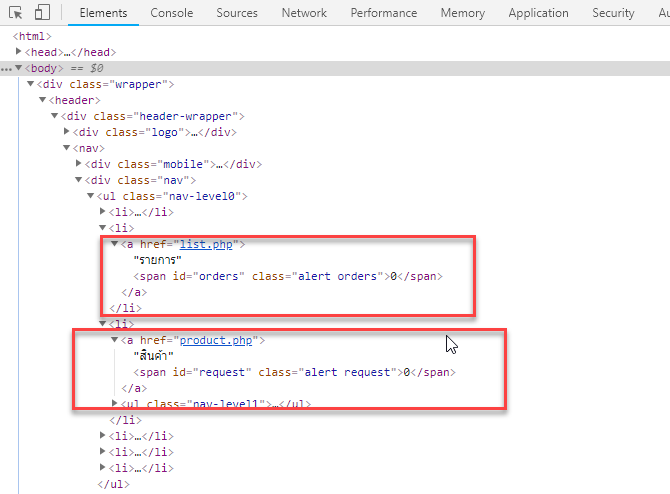Viewport: 670px width, 494px height.
Task: Follow the list.php href link
Action: coord(206,244)
